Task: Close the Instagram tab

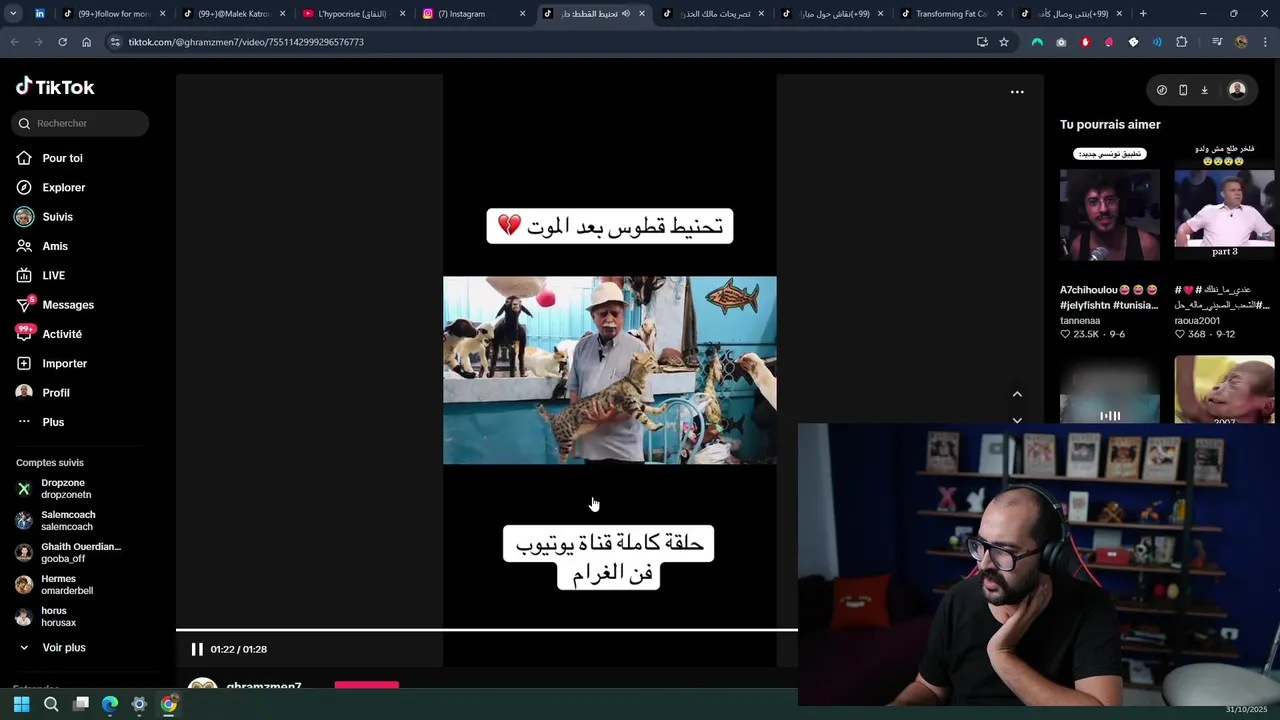Action: (522, 14)
